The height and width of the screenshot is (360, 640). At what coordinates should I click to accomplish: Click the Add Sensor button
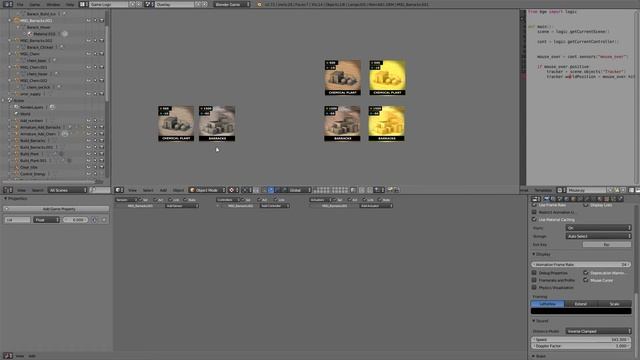182,206
